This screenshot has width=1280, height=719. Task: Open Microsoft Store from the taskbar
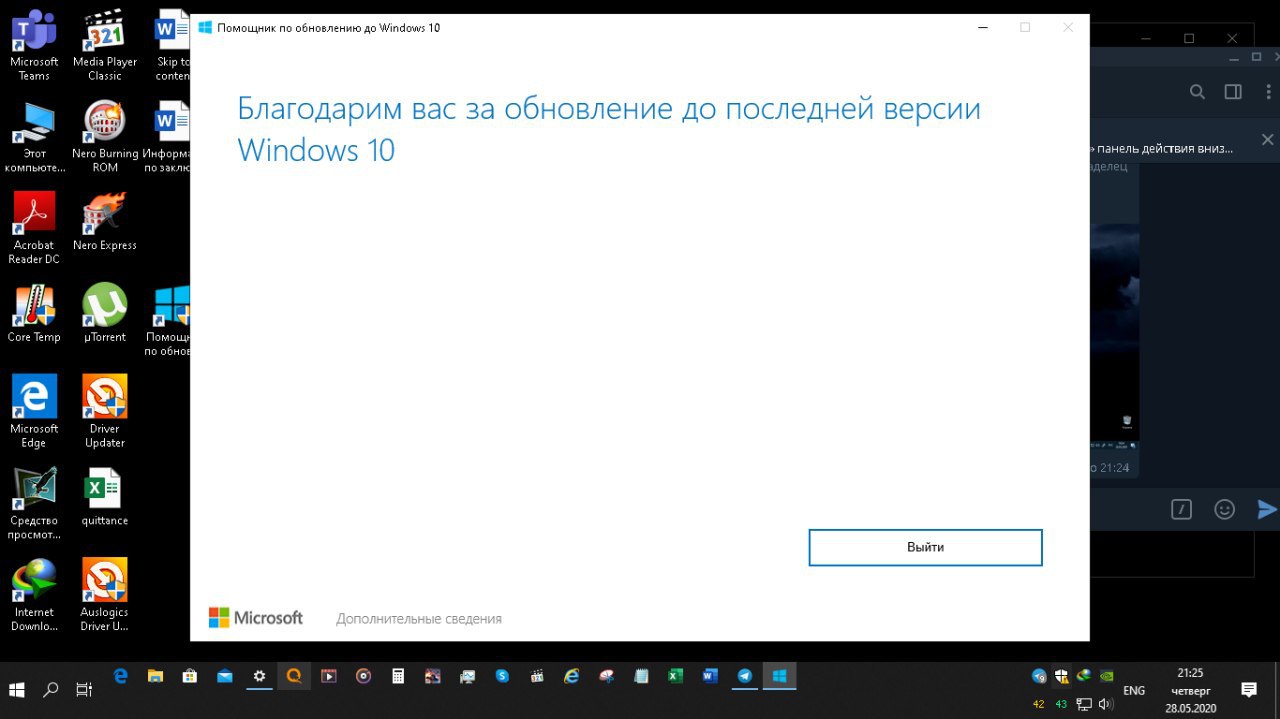[190, 676]
